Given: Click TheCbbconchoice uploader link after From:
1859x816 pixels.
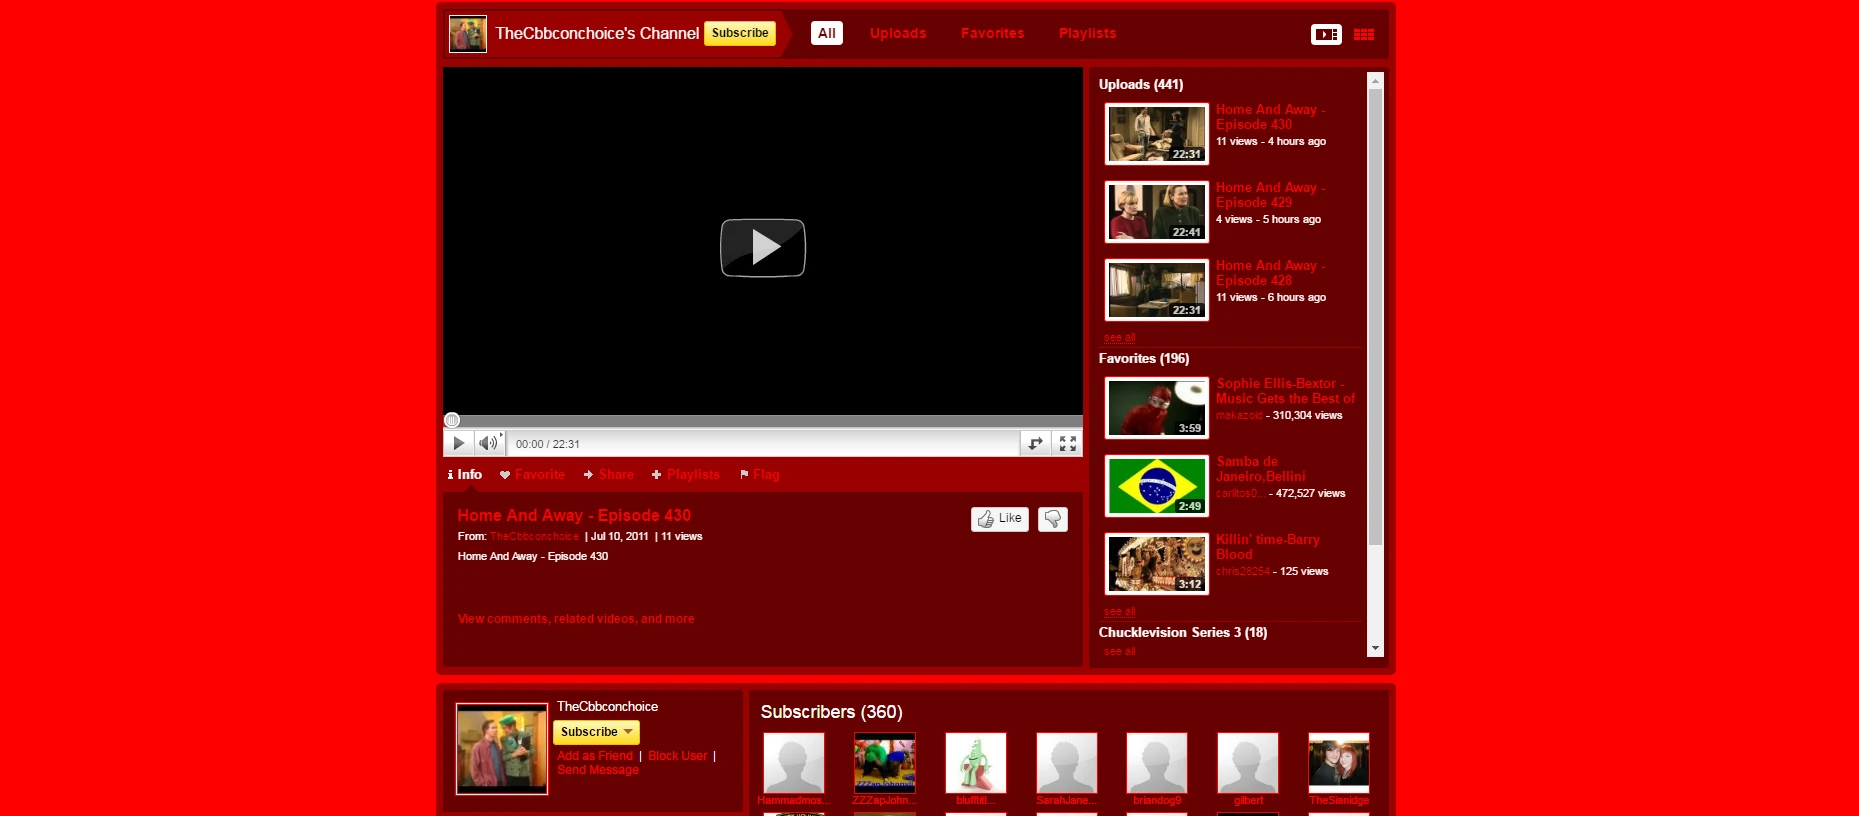Looking at the screenshot, I should tap(534, 537).
